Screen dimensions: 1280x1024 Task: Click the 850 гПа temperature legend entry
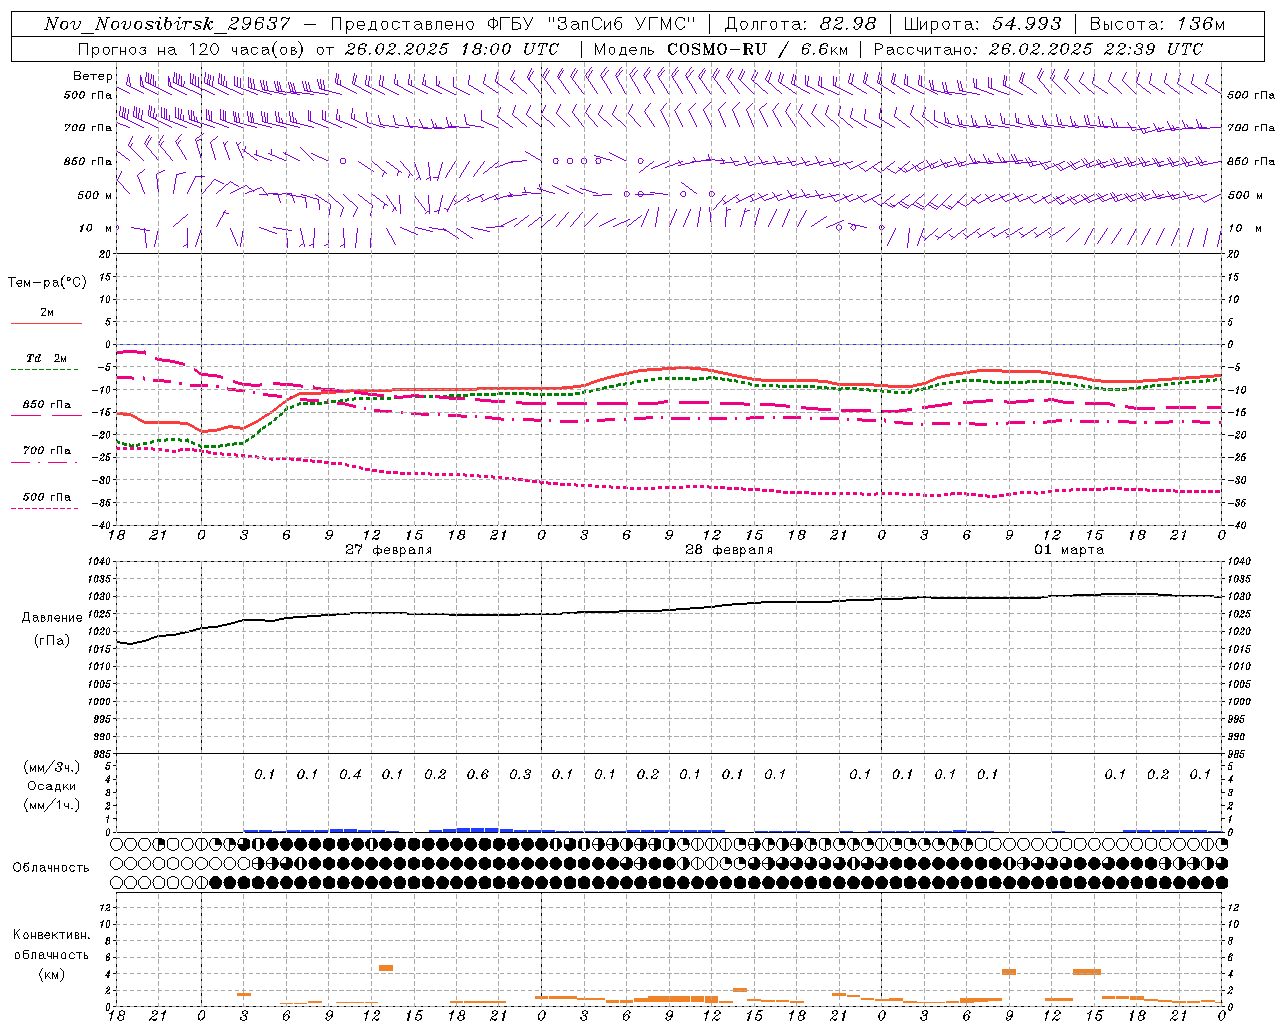click(47, 405)
